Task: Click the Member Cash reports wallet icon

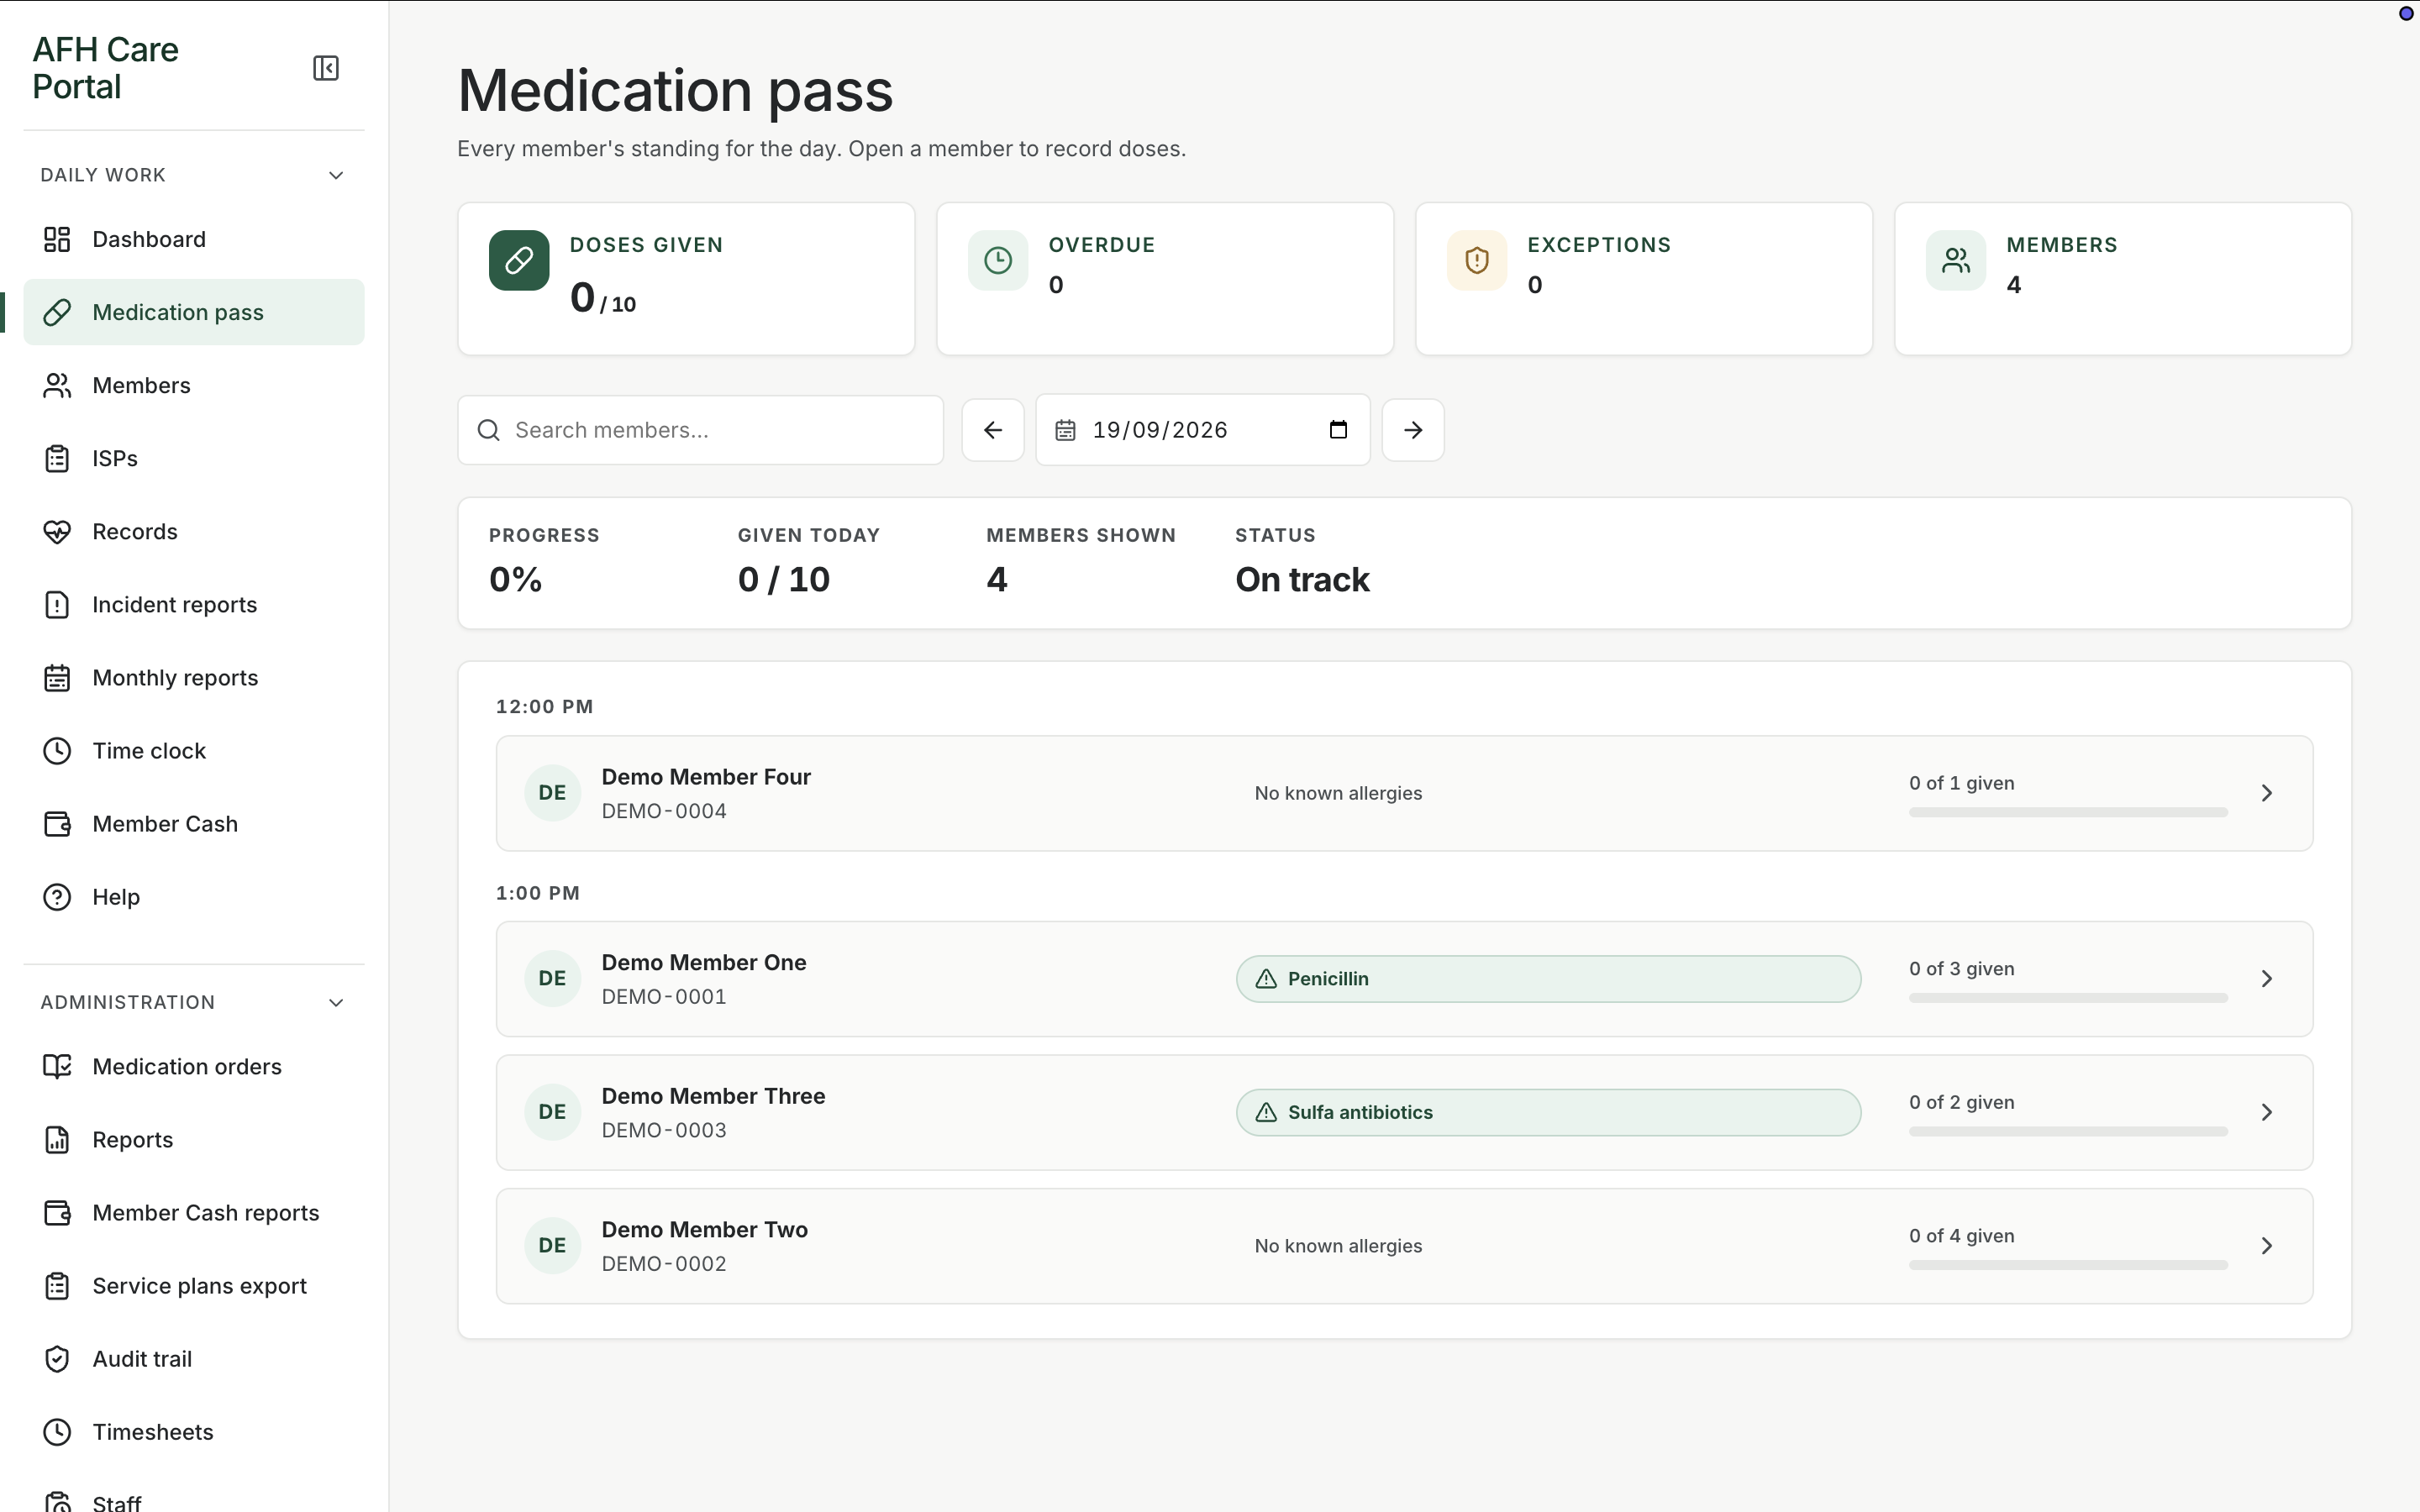Action: [x=57, y=1212]
